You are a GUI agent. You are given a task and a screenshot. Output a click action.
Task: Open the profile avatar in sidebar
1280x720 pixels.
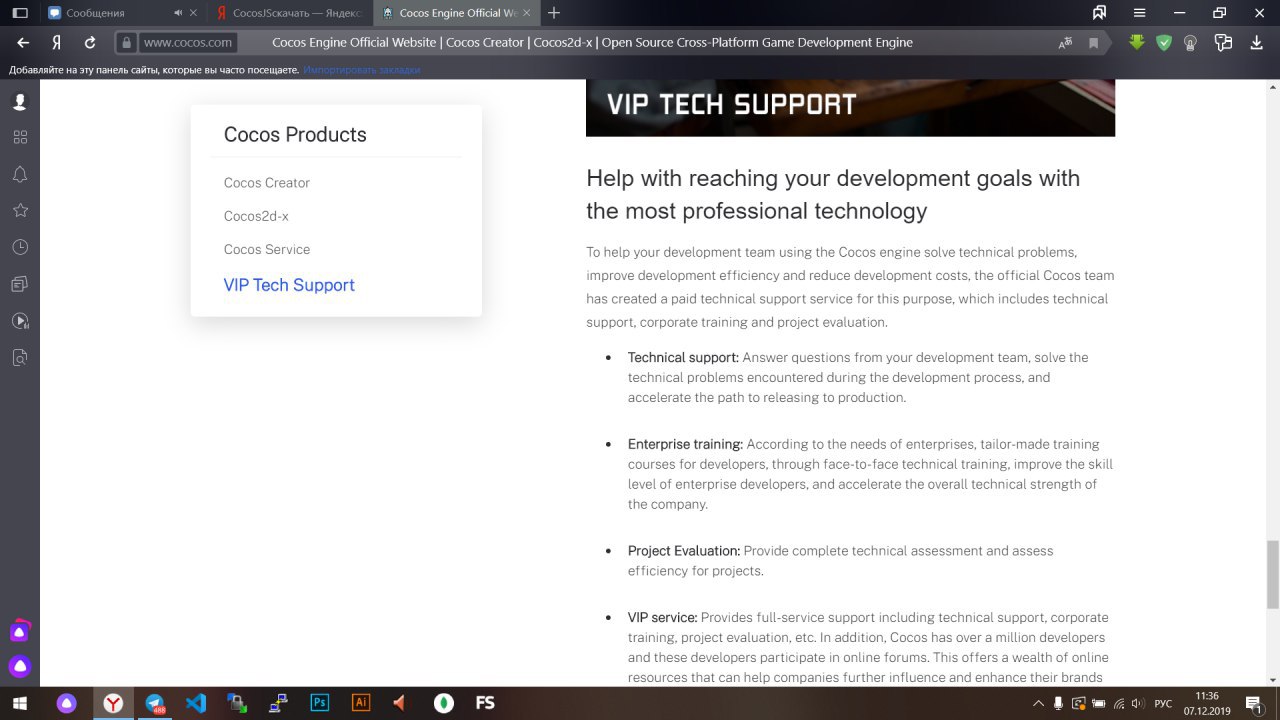[x=20, y=102]
